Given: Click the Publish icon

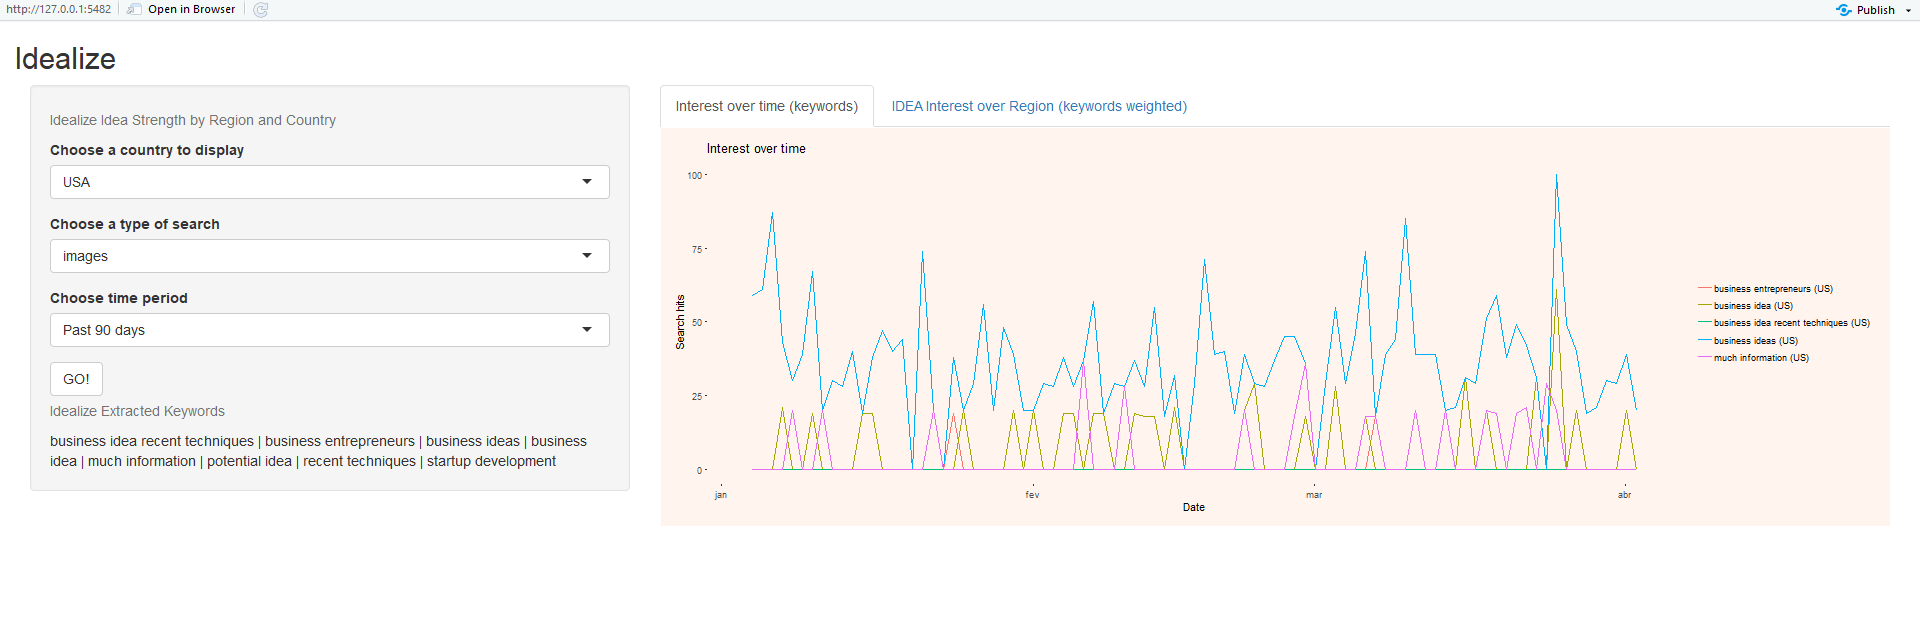Looking at the screenshot, I should (x=1844, y=10).
